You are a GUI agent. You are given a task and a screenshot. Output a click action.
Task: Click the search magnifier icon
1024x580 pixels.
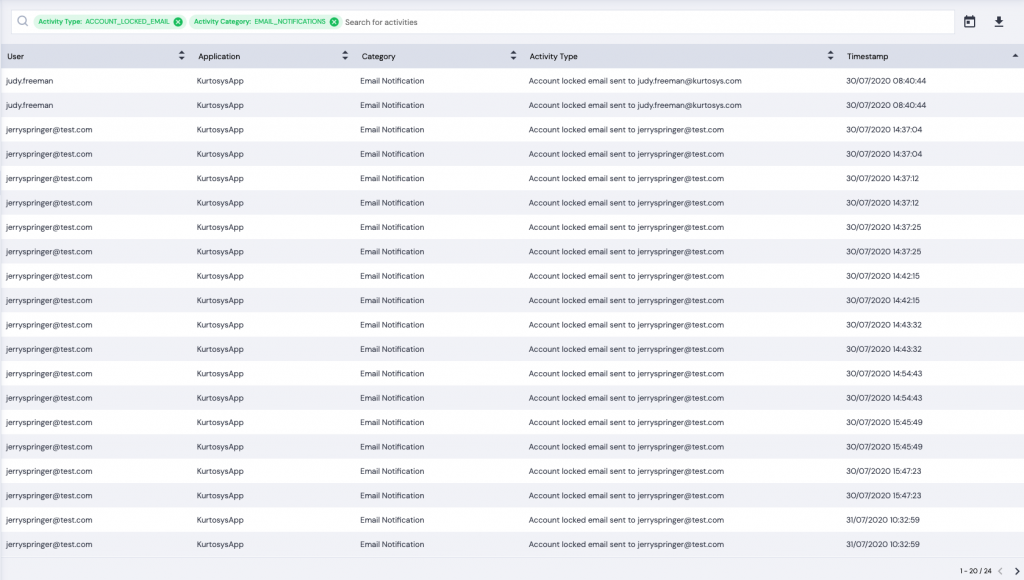(22, 22)
